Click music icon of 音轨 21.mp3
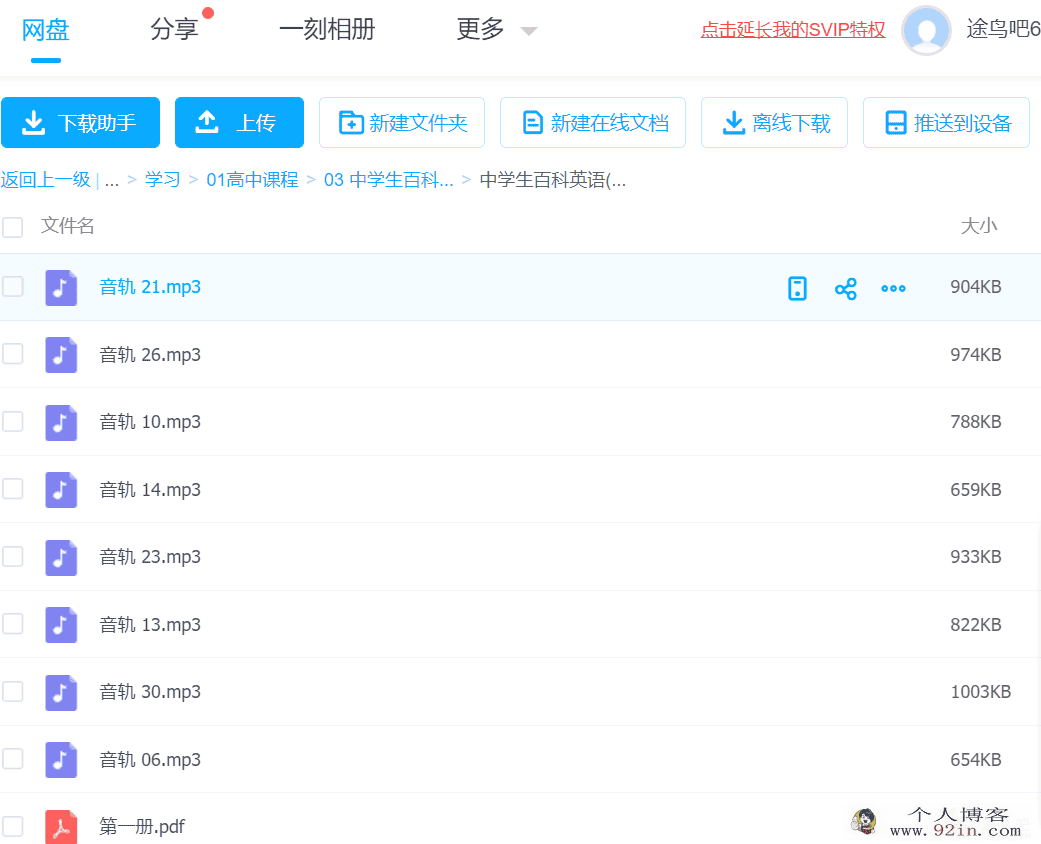The height and width of the screenshot is (844, 1041). [61, 288]
